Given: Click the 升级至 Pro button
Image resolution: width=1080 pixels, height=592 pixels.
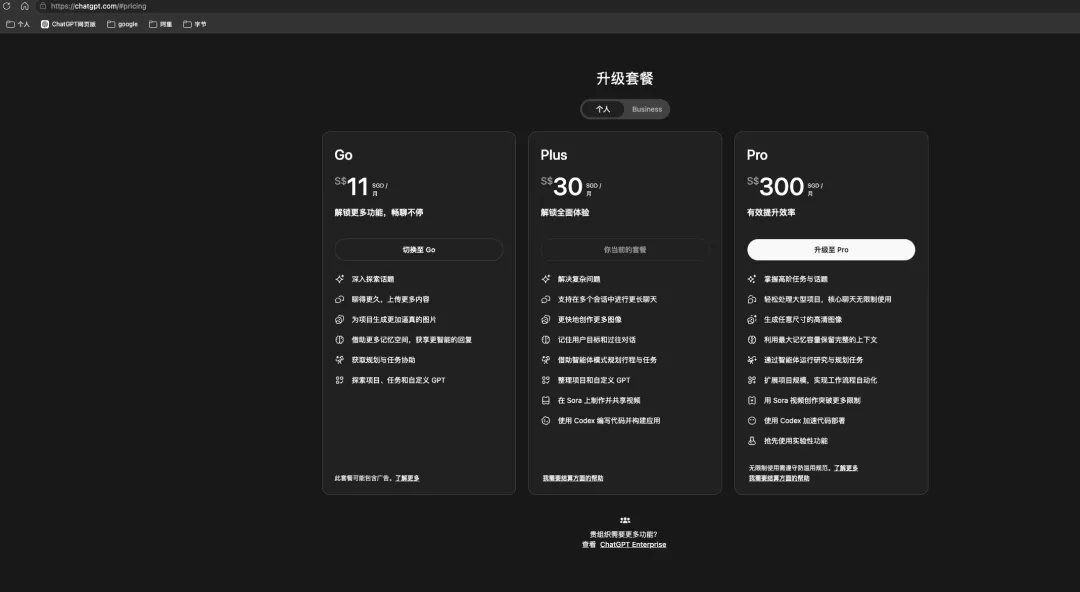Looking at the screenshot, I should 831,249.
